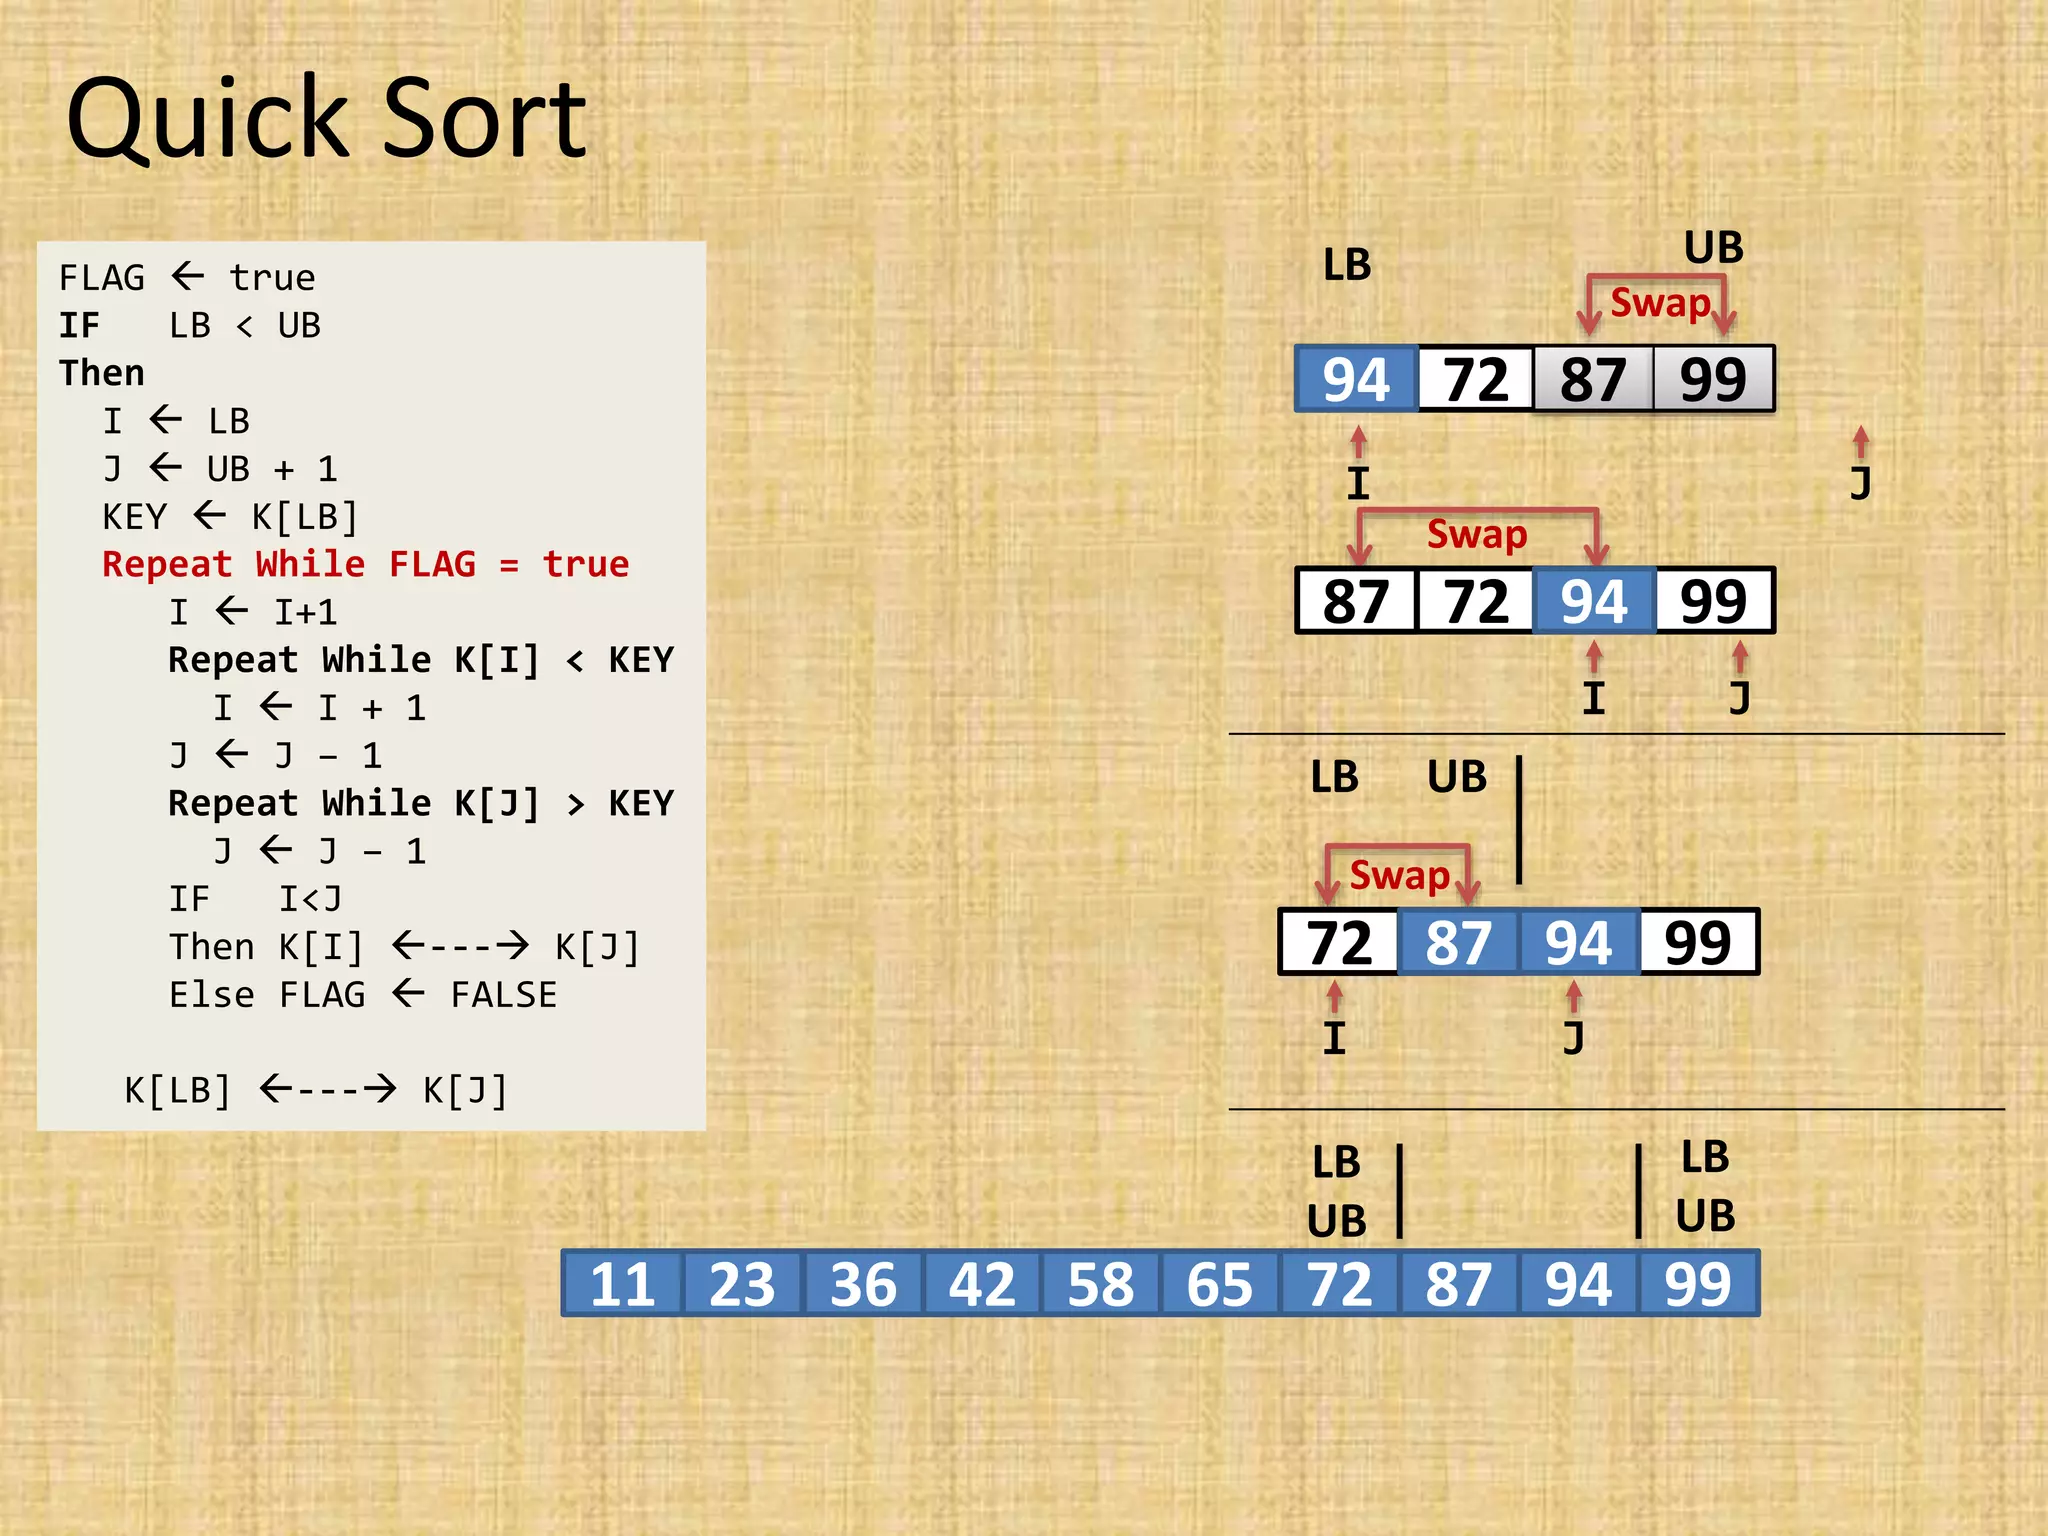The image size is (2048, 1536).
Task: Click the Quick Sort slide title
Action: pyautogui.click(x=326, y=120)
